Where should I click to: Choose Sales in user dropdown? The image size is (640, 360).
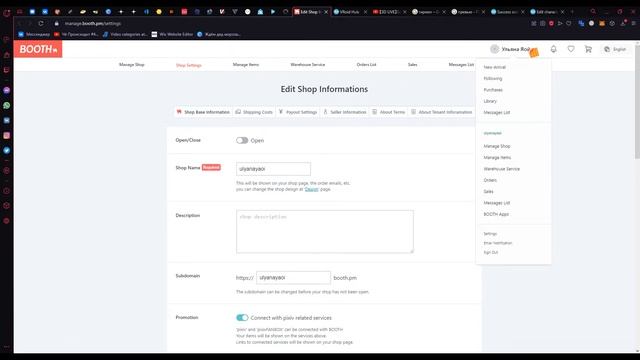489,191
